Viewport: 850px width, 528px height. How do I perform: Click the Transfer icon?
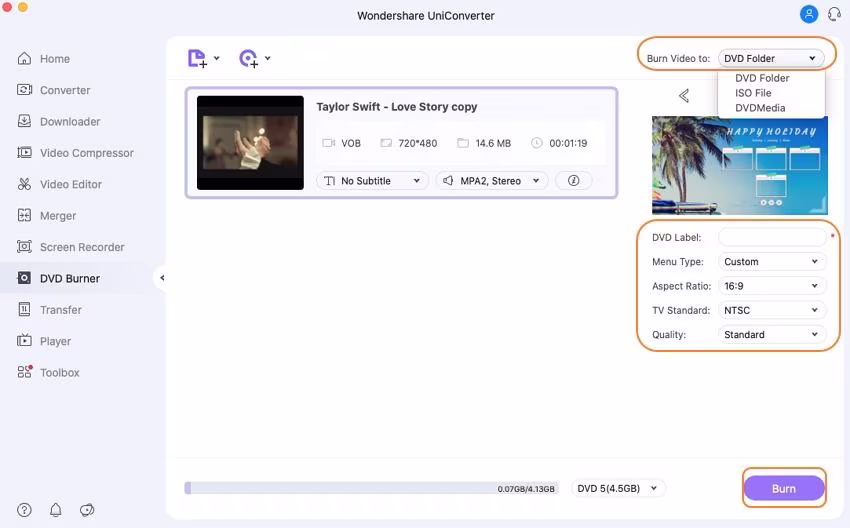point(24,310)
